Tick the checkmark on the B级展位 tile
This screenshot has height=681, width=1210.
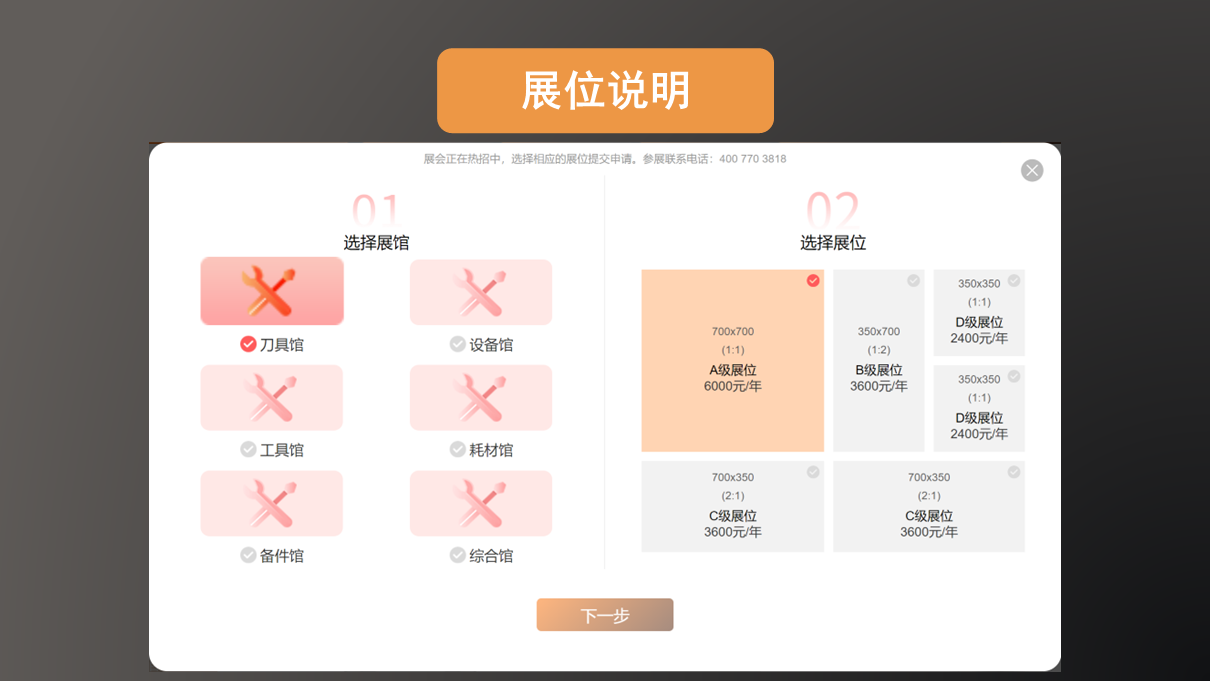click(x=913, y=281)
